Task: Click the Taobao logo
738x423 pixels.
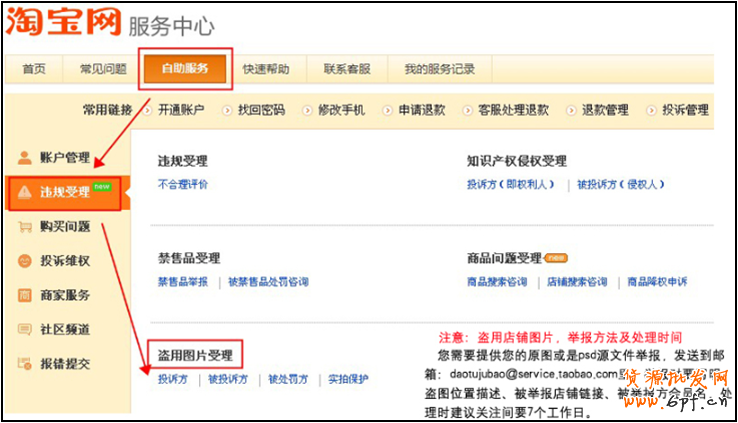Action: point(60,23)
